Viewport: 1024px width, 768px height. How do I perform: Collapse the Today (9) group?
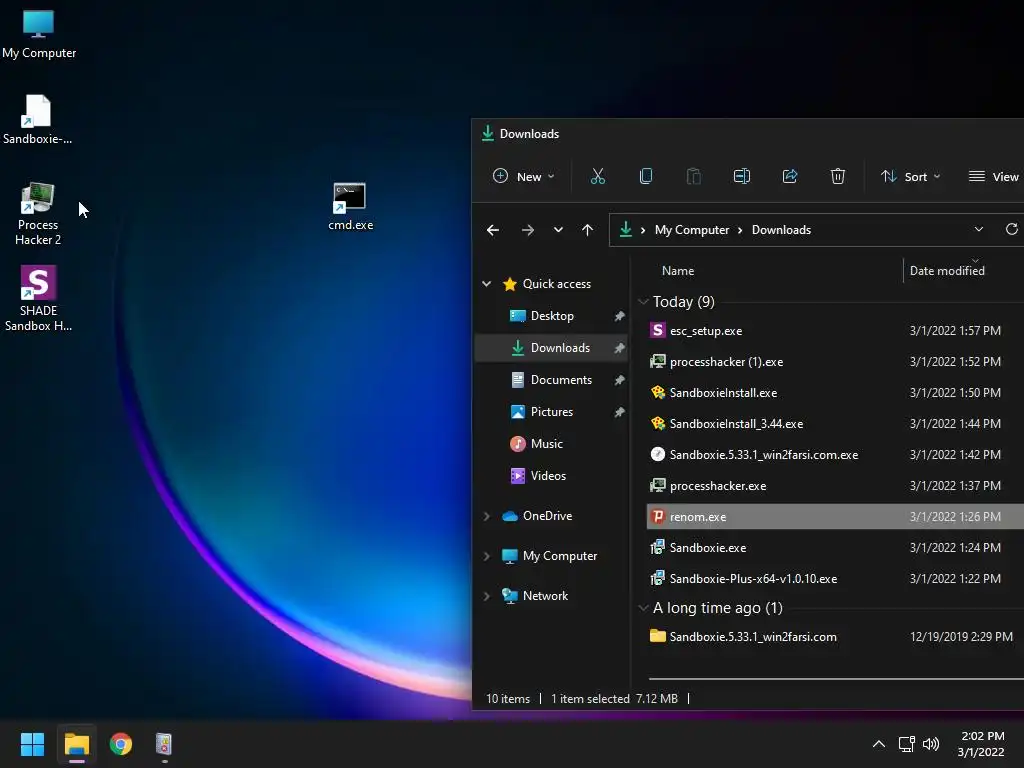click(x=643, y=302)
